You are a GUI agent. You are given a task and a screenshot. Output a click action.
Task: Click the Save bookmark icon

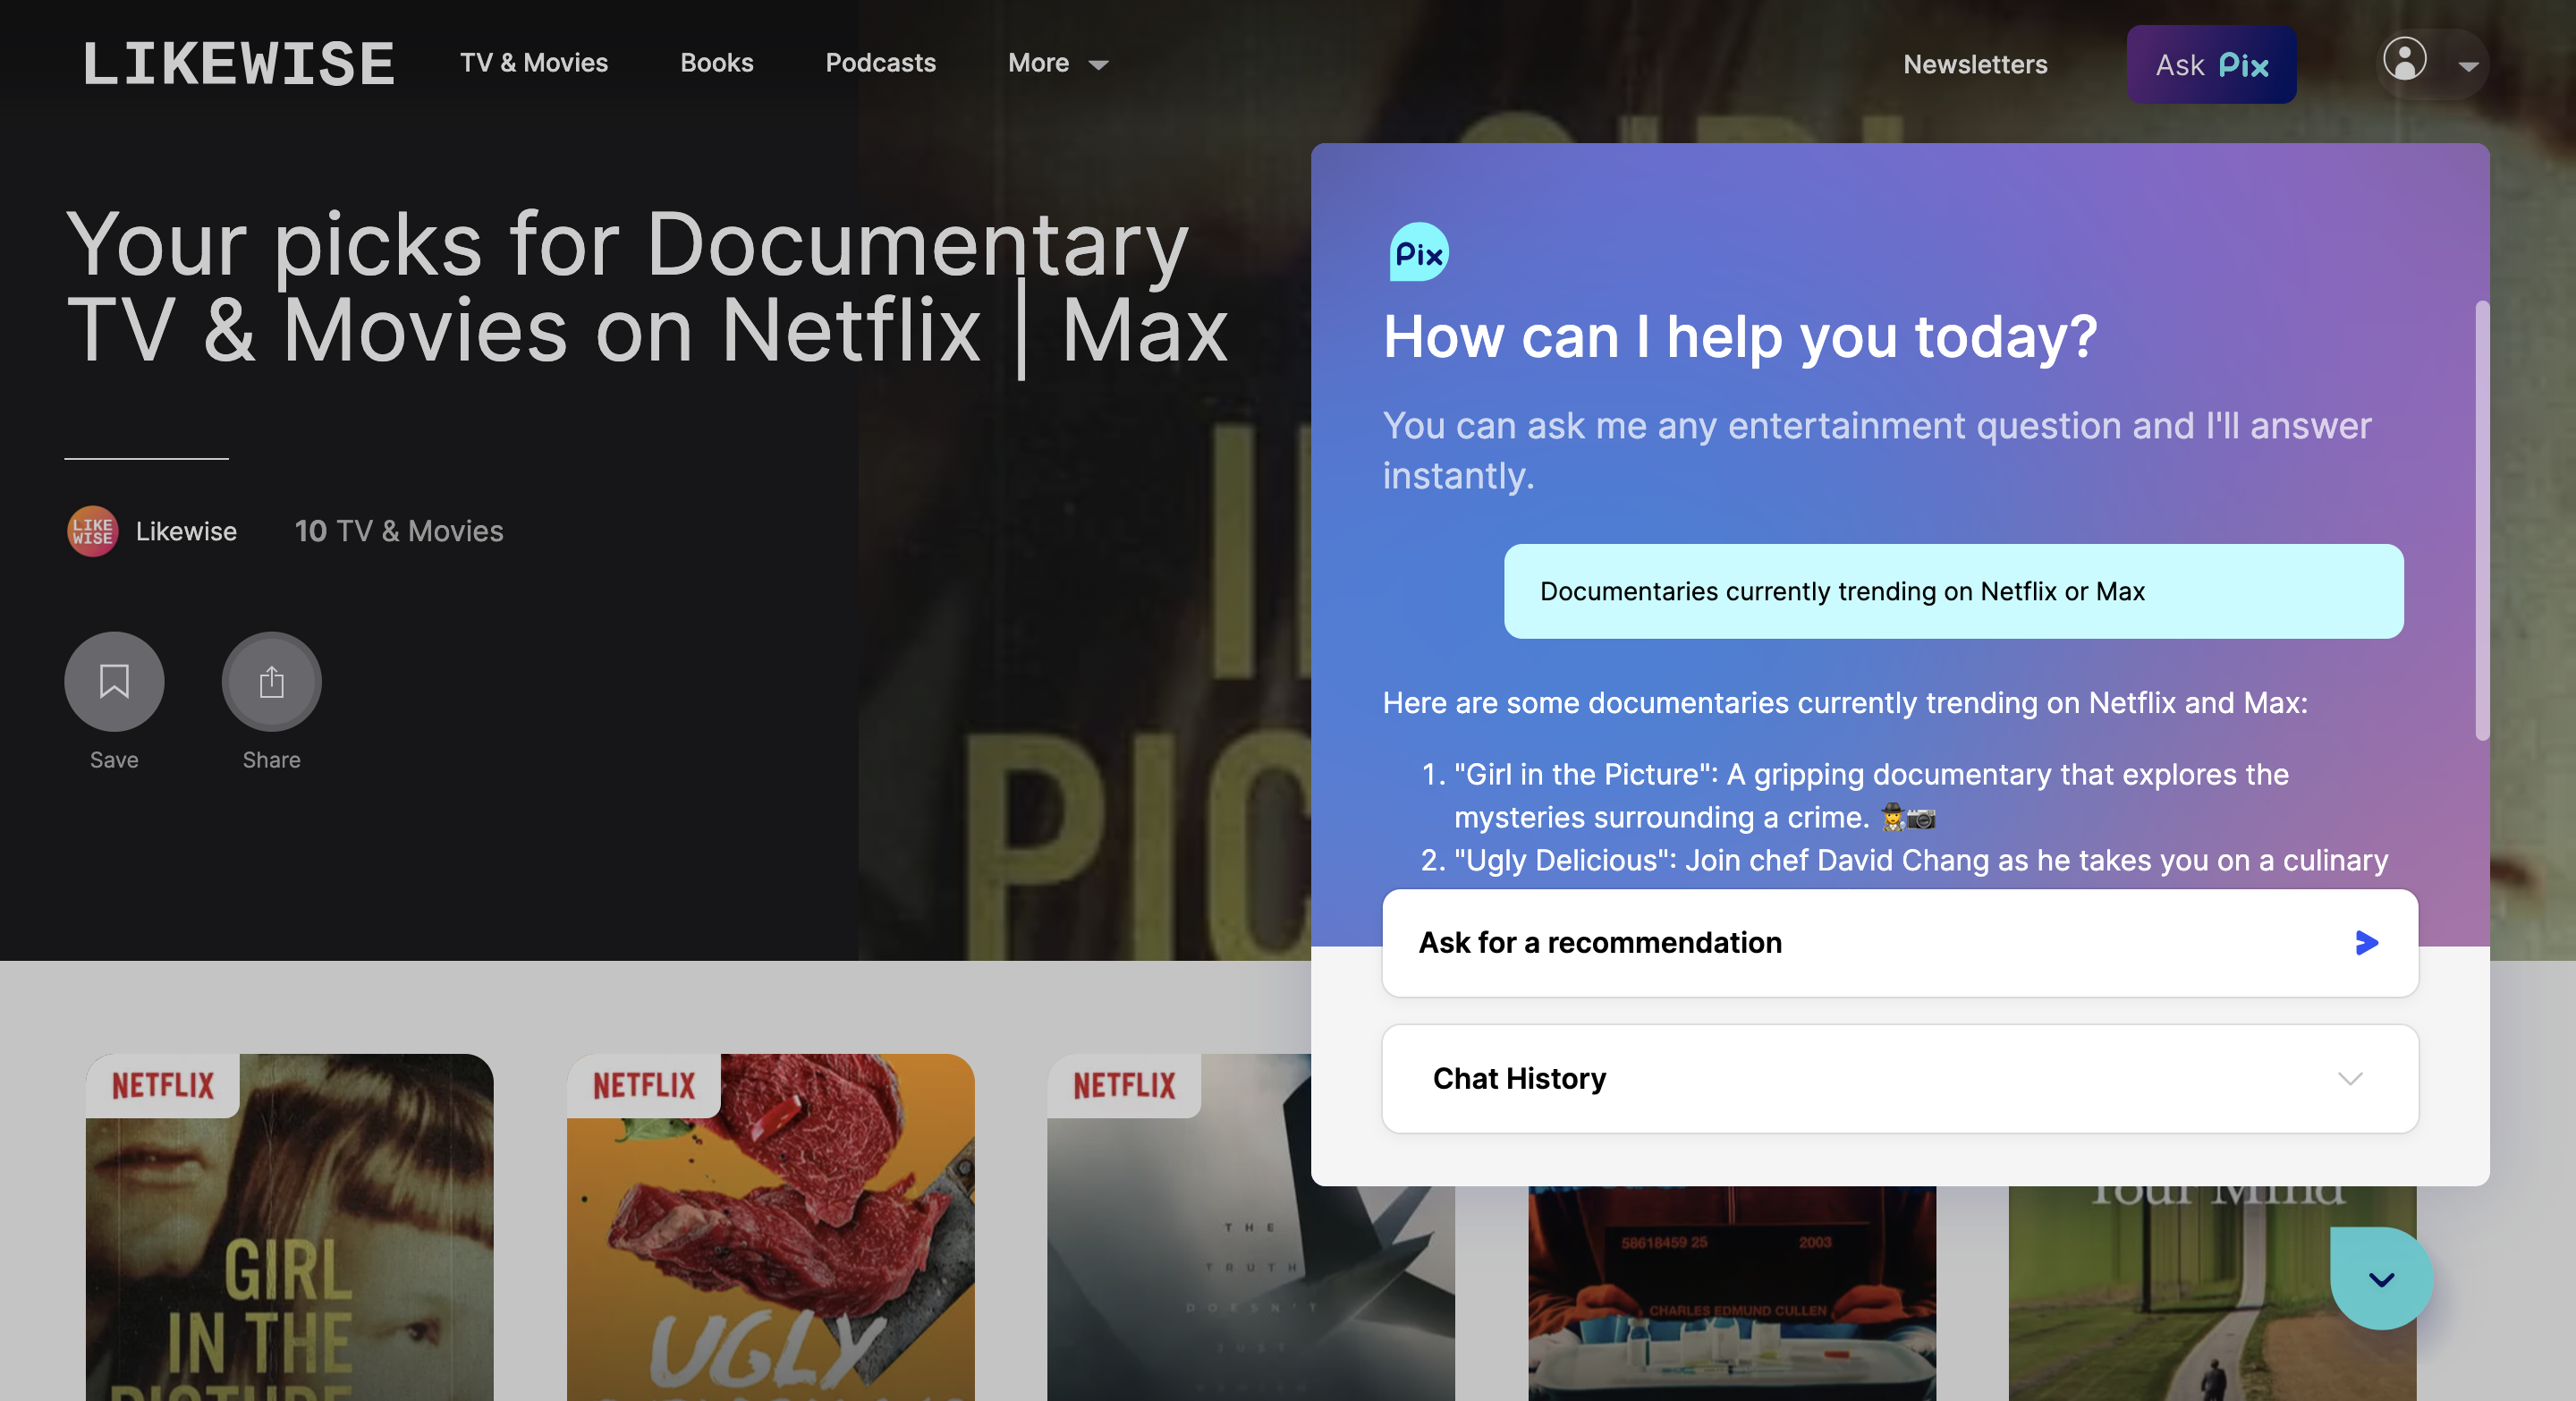coord(114,681)
